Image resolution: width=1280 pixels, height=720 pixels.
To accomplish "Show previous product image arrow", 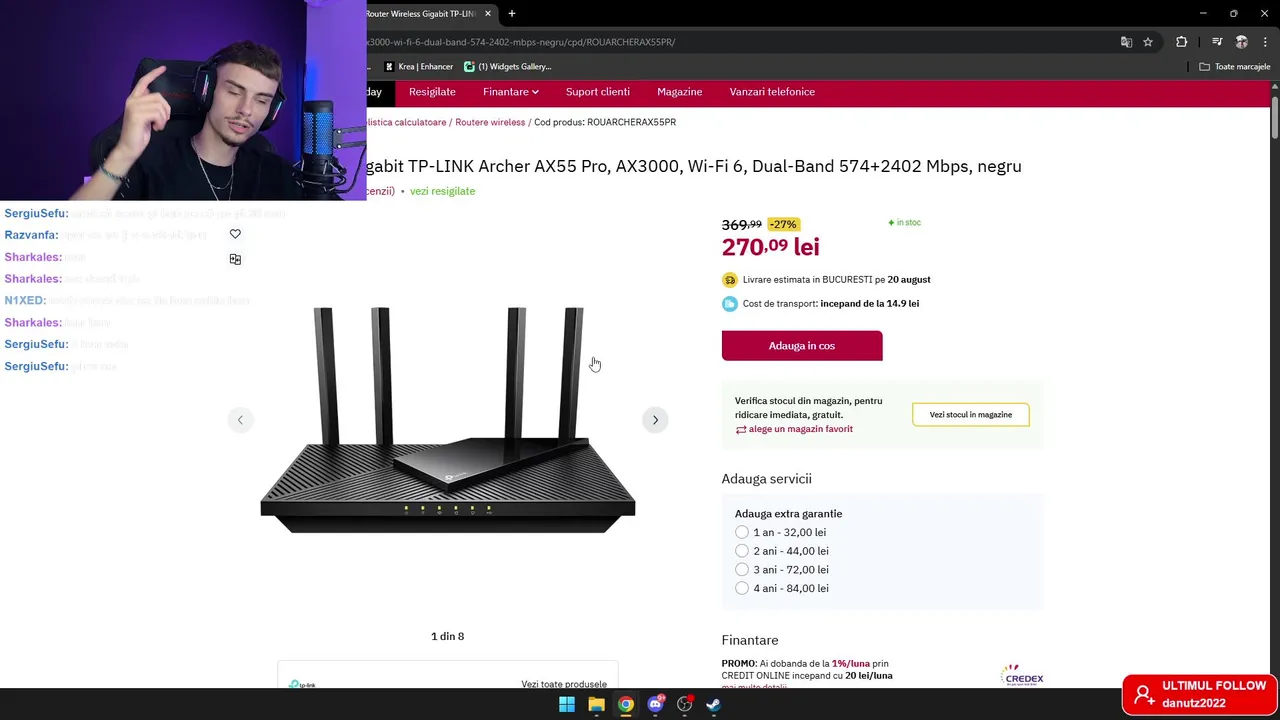I will point(240,420).
